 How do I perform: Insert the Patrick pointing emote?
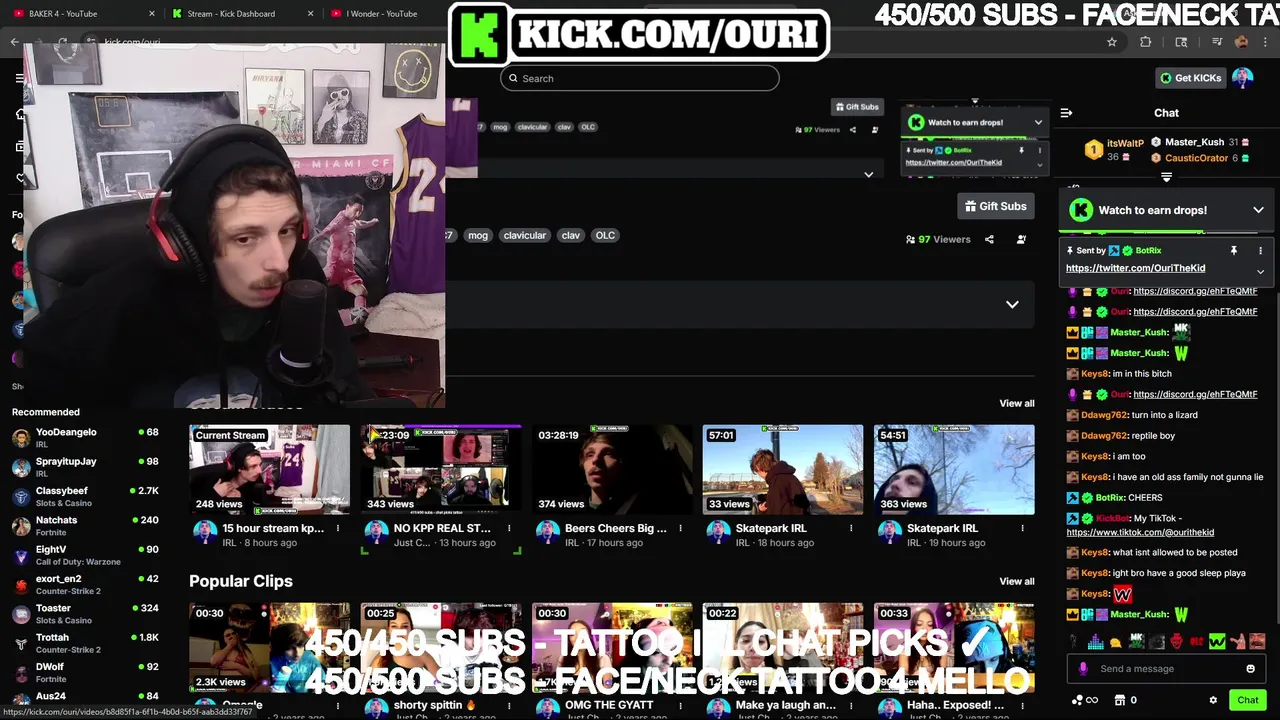click(x=1237, y=642)
